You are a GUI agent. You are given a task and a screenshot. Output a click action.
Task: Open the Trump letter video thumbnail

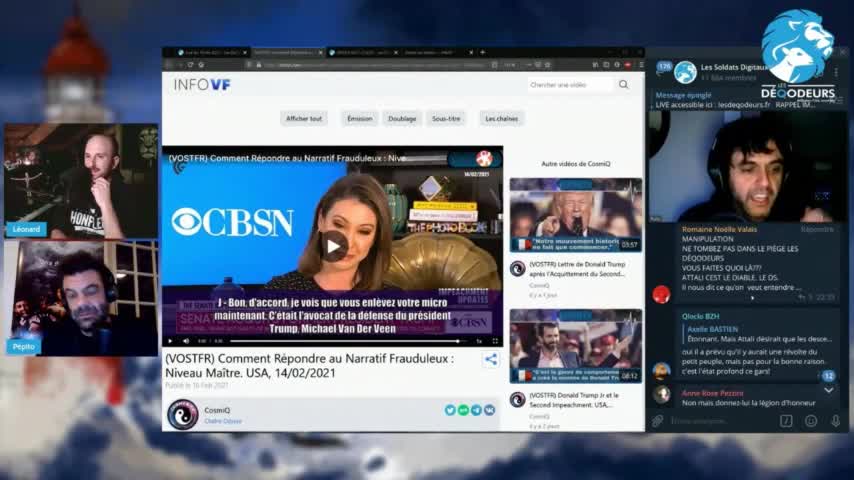click(576, 215)
